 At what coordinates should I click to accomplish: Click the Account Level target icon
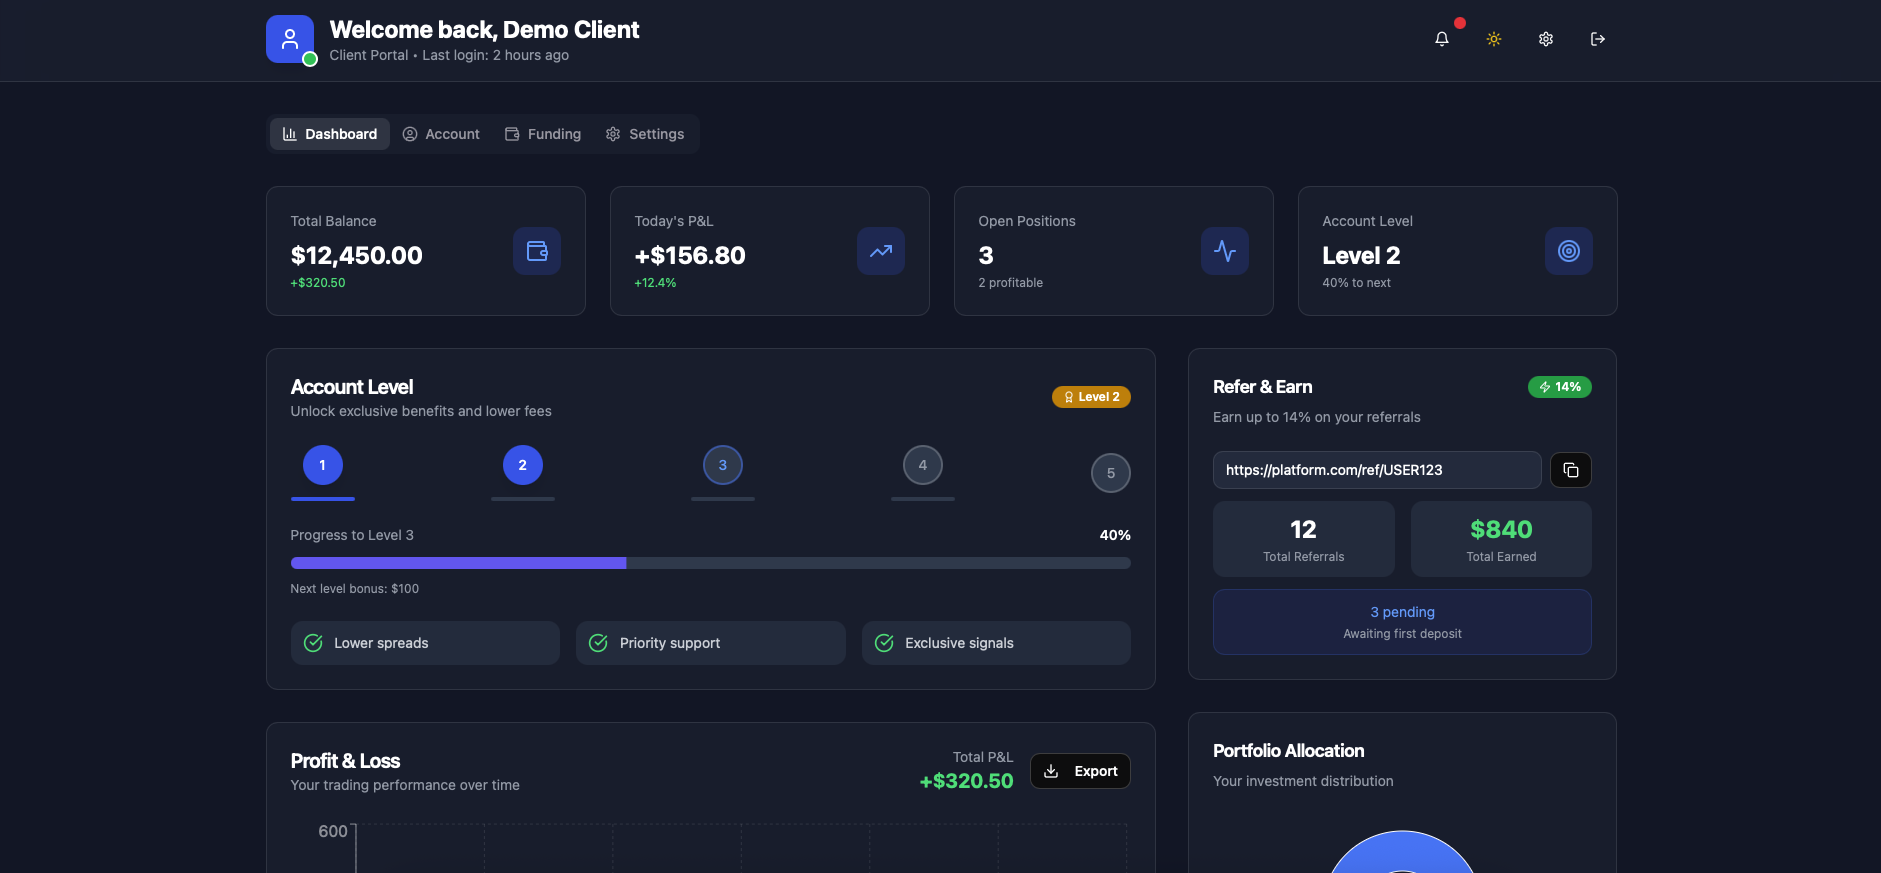1568,251
